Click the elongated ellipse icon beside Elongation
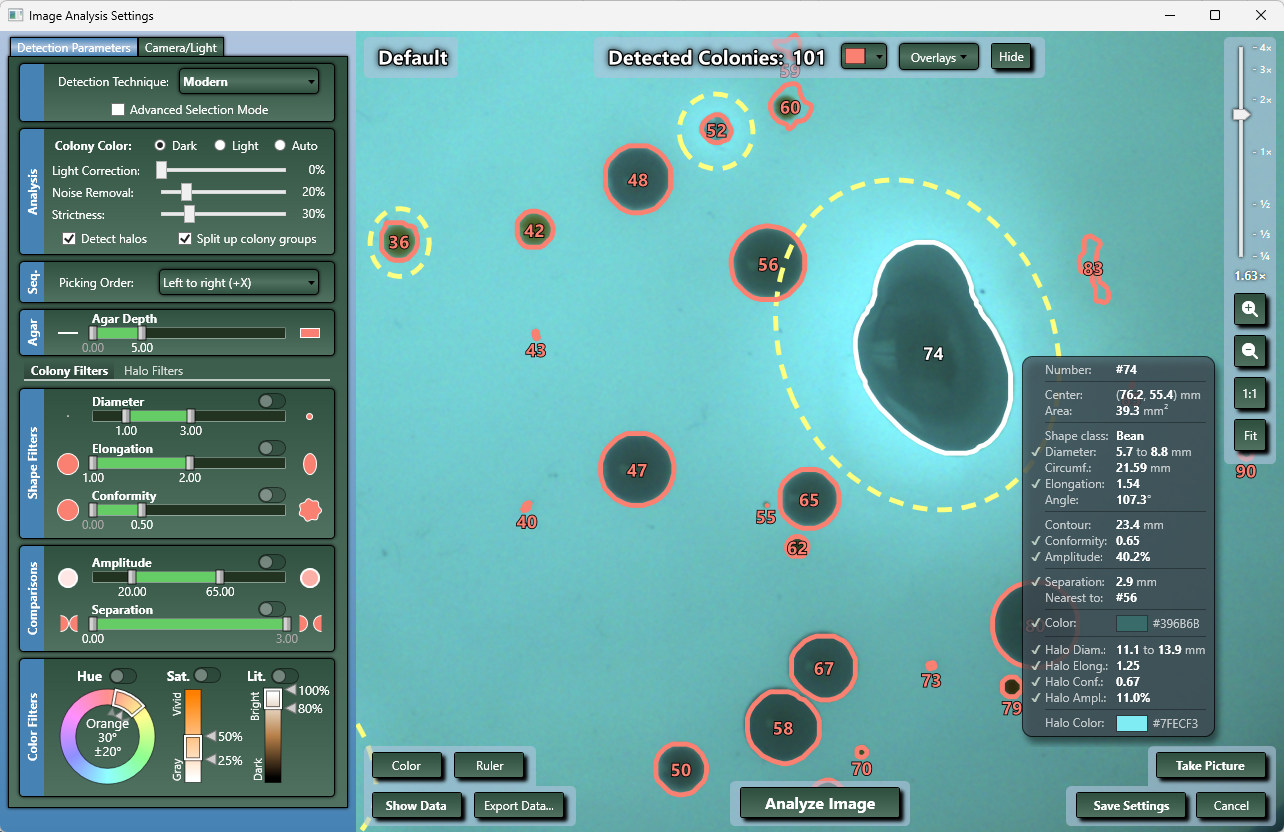 click(x=310, y=464)
